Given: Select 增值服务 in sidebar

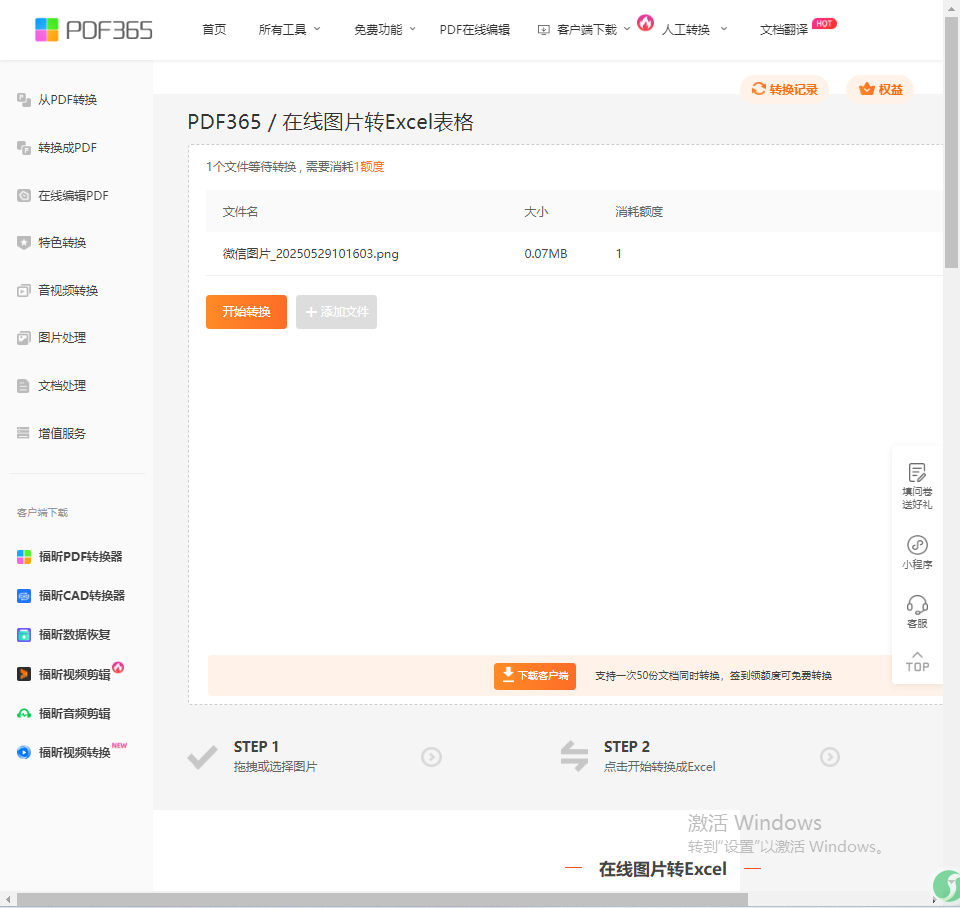Looking at the screenshot, I should pyautogui.click(x=62, y=433).
